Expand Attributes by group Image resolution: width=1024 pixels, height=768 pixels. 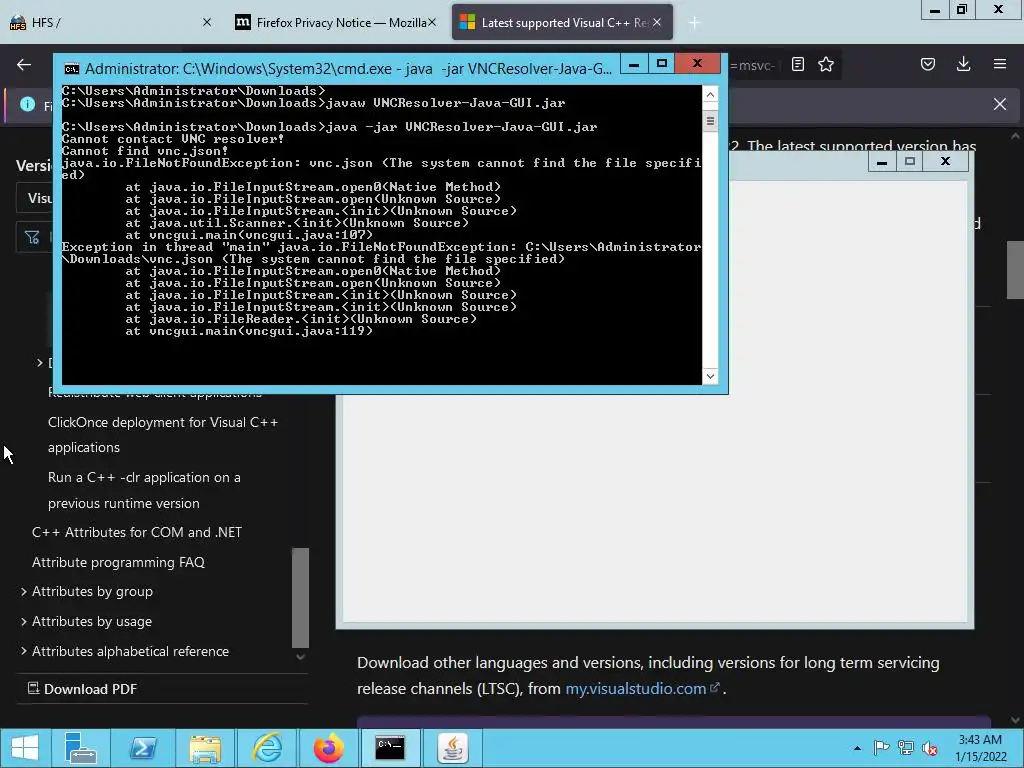click(x=24, y=591)
